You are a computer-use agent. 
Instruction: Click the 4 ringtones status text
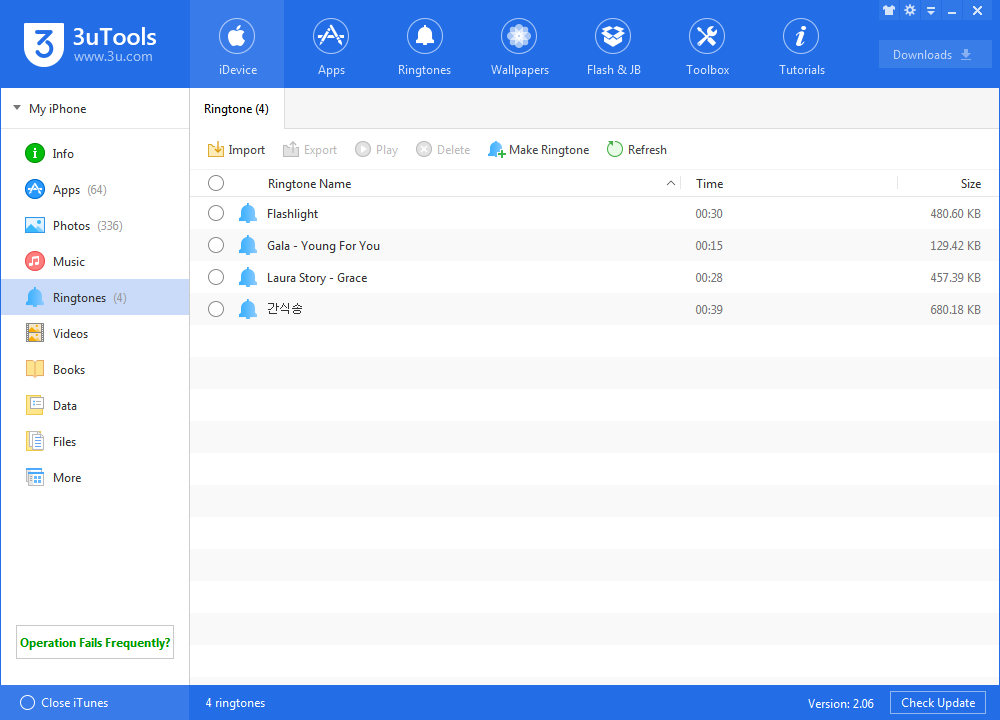(235, 703)
